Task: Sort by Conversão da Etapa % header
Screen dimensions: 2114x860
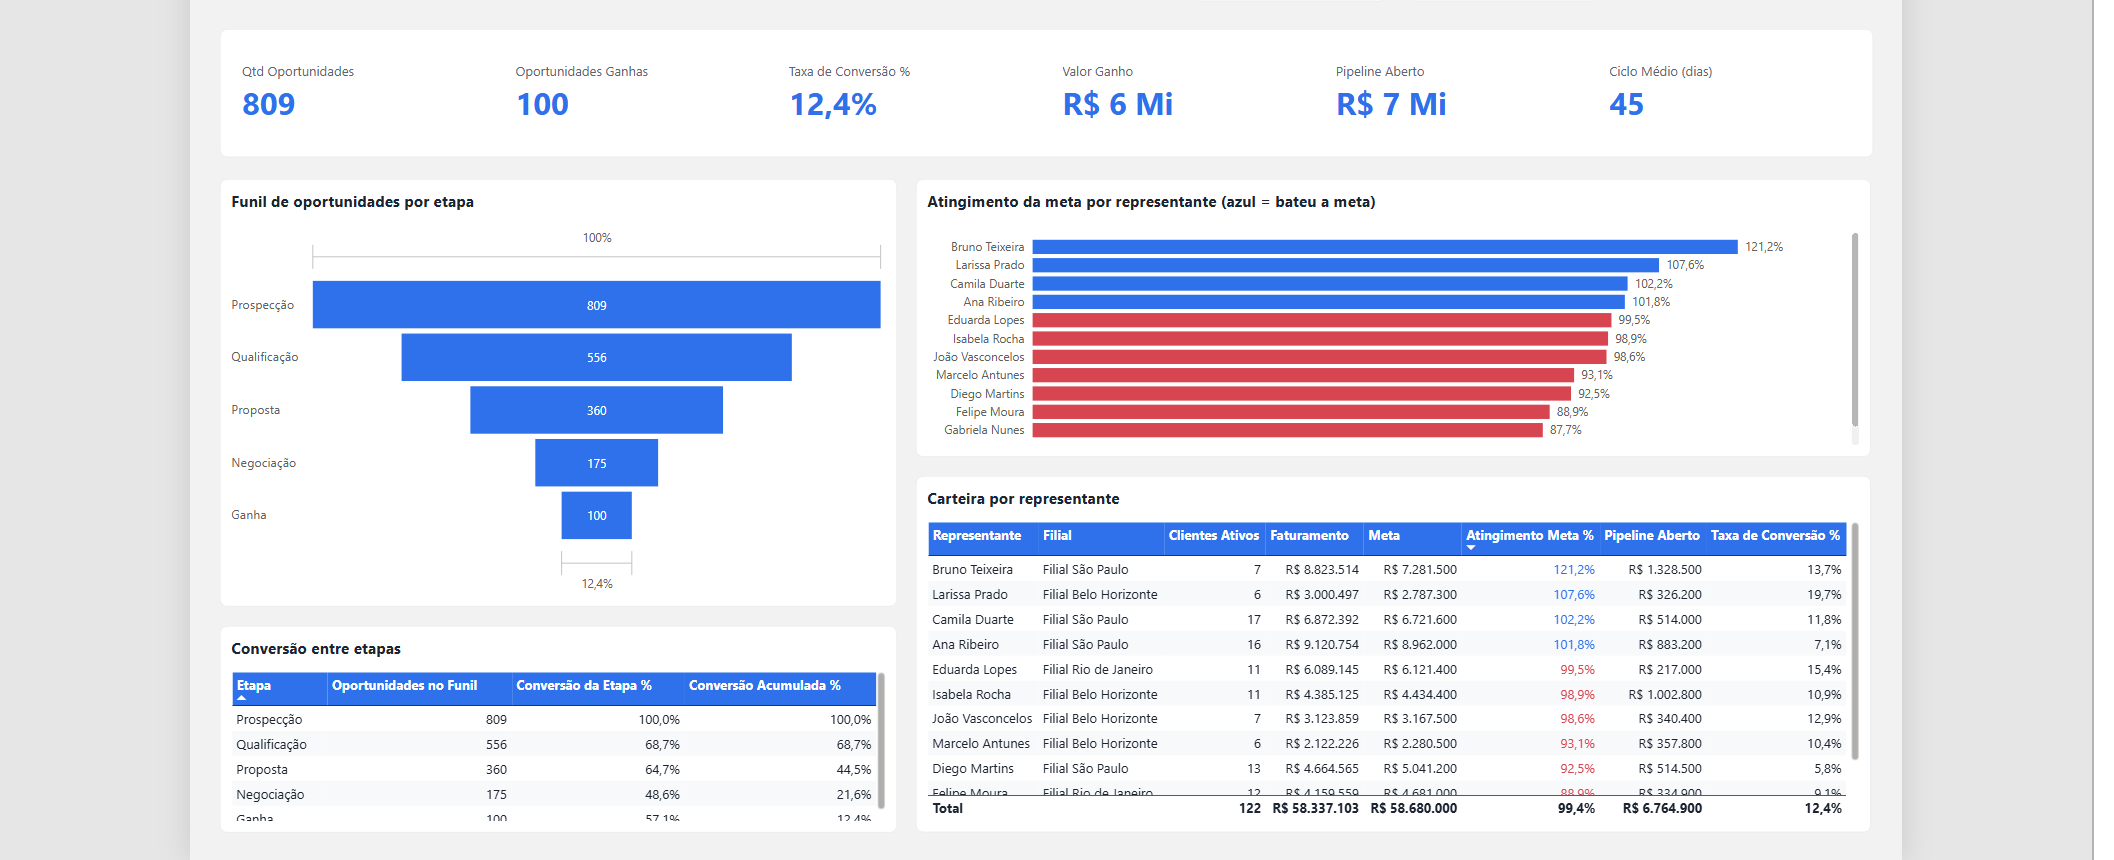Action: 584,686
